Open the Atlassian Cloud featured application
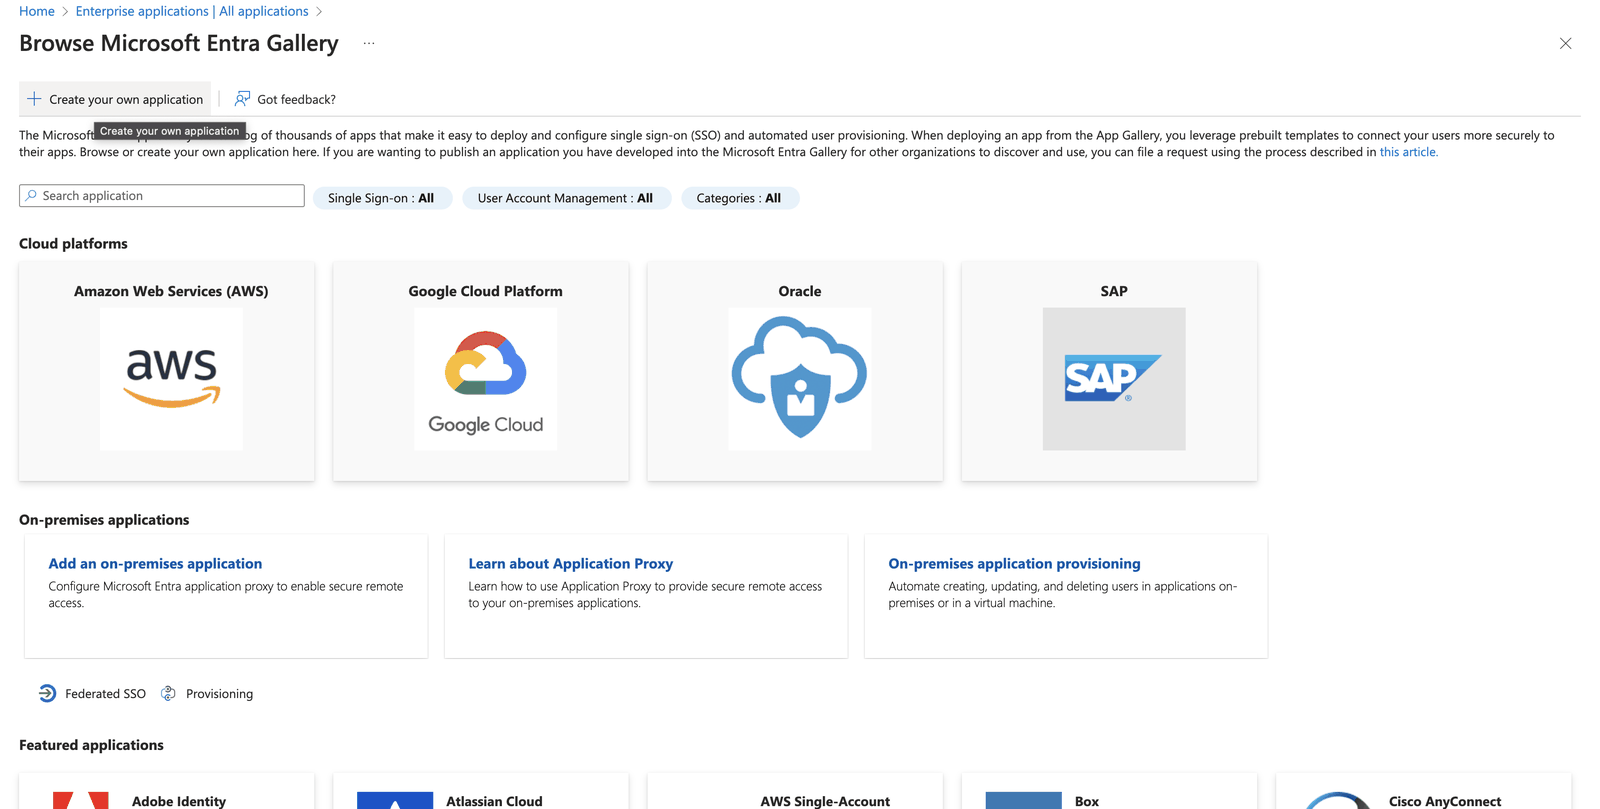1600x809 pixels. pyautogui.click(x=481, y=791)
